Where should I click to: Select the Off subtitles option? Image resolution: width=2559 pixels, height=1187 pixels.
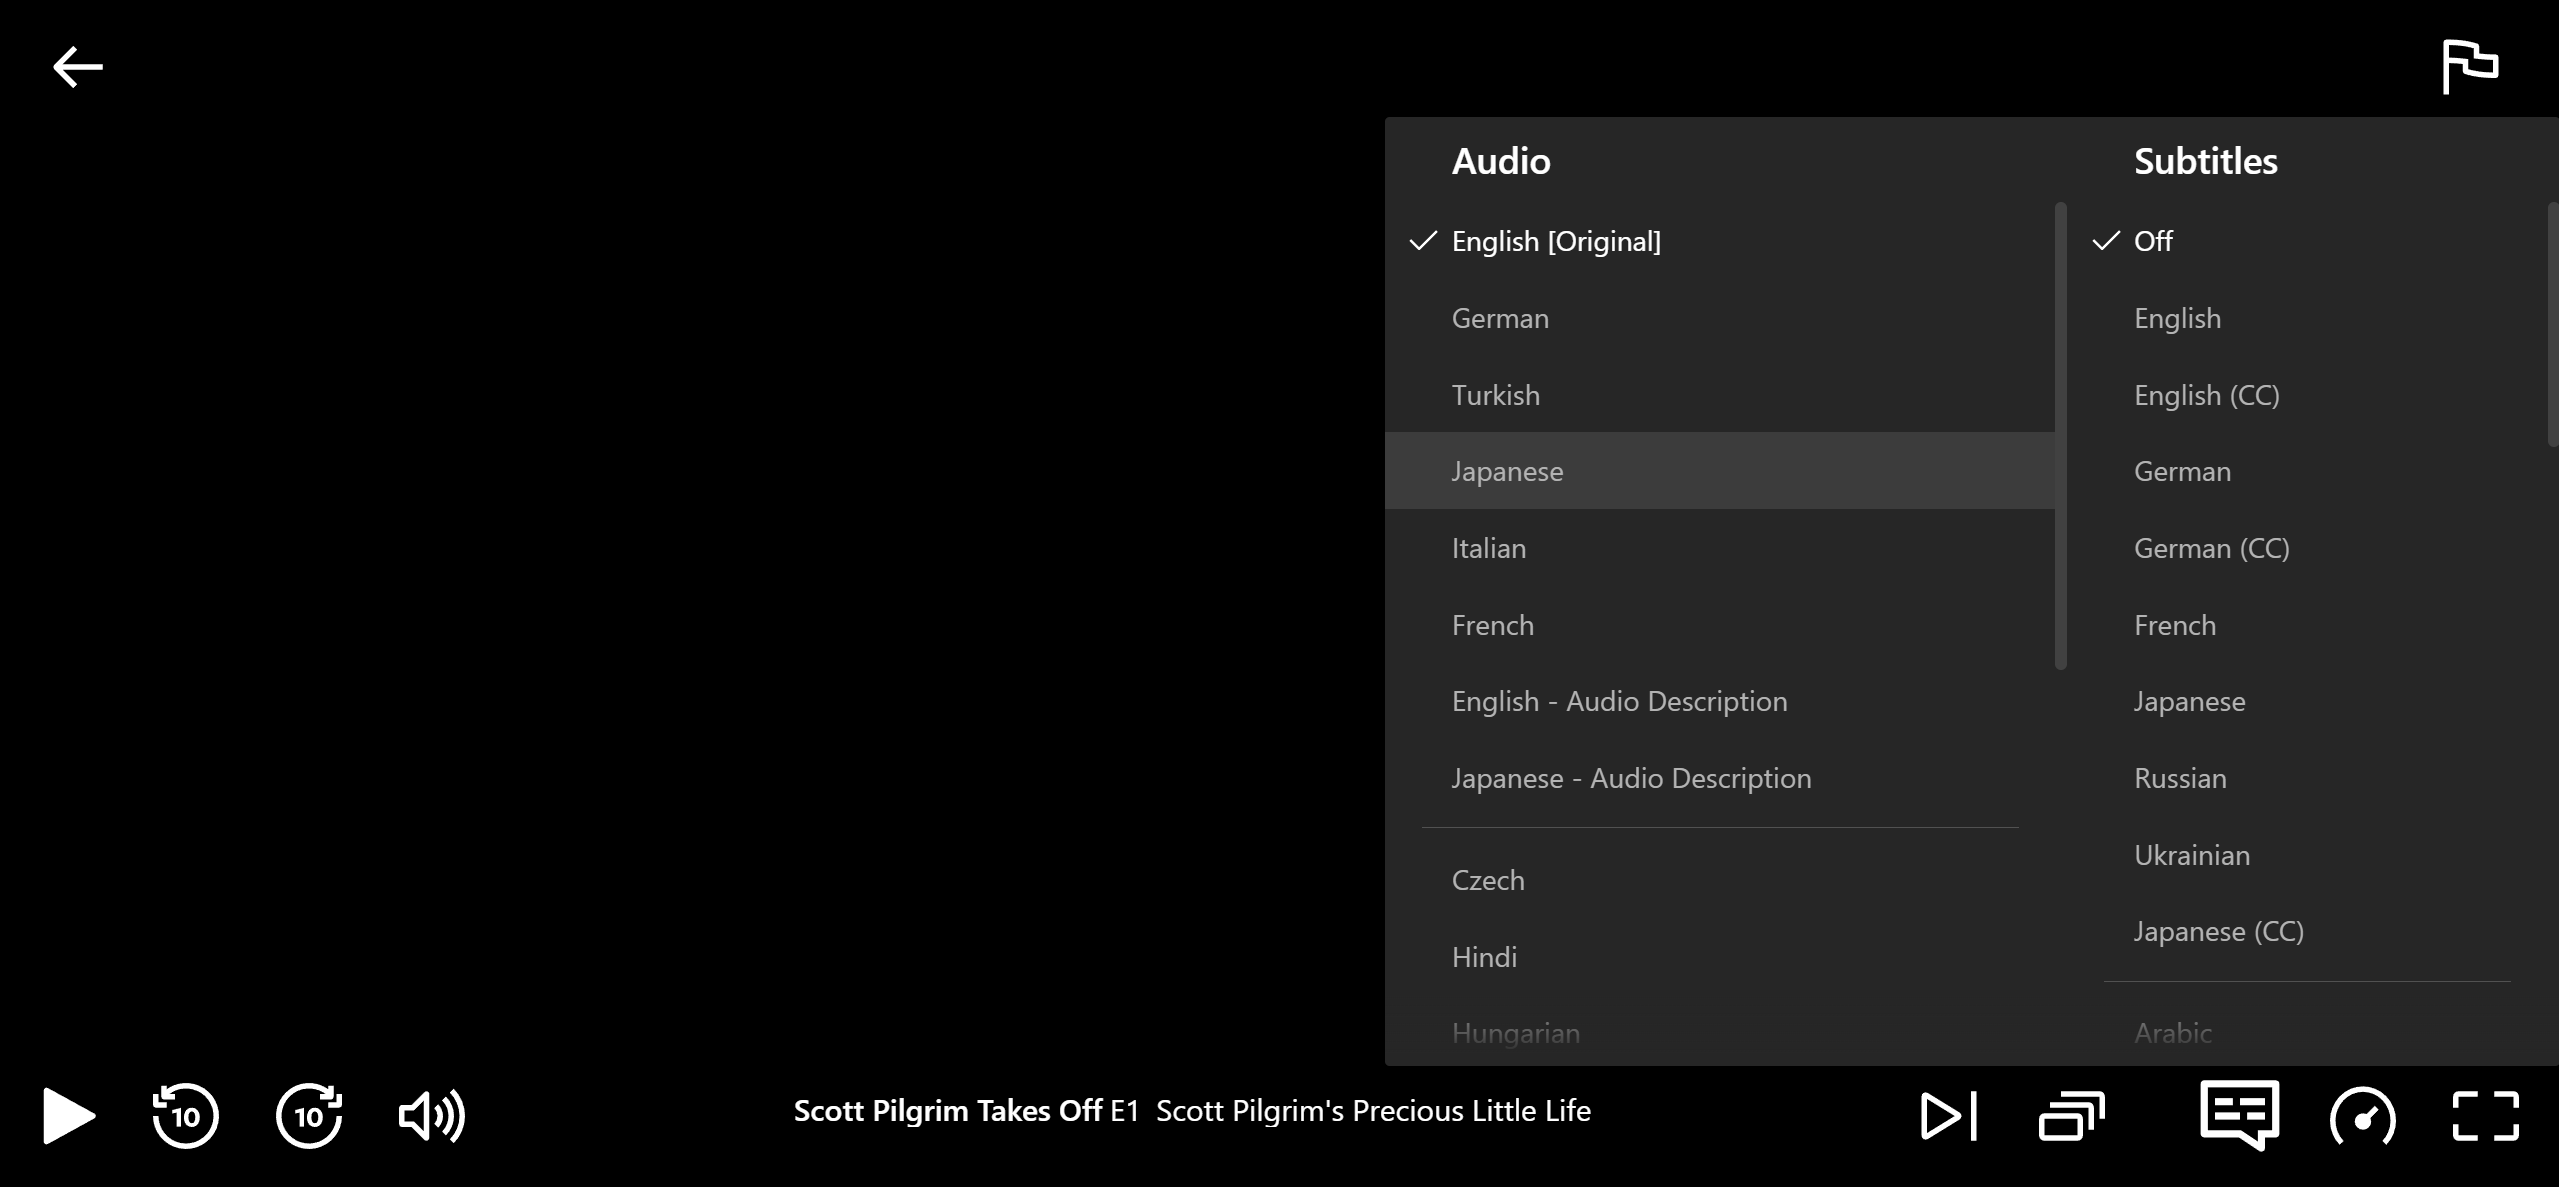click(x=2152, y=241)
